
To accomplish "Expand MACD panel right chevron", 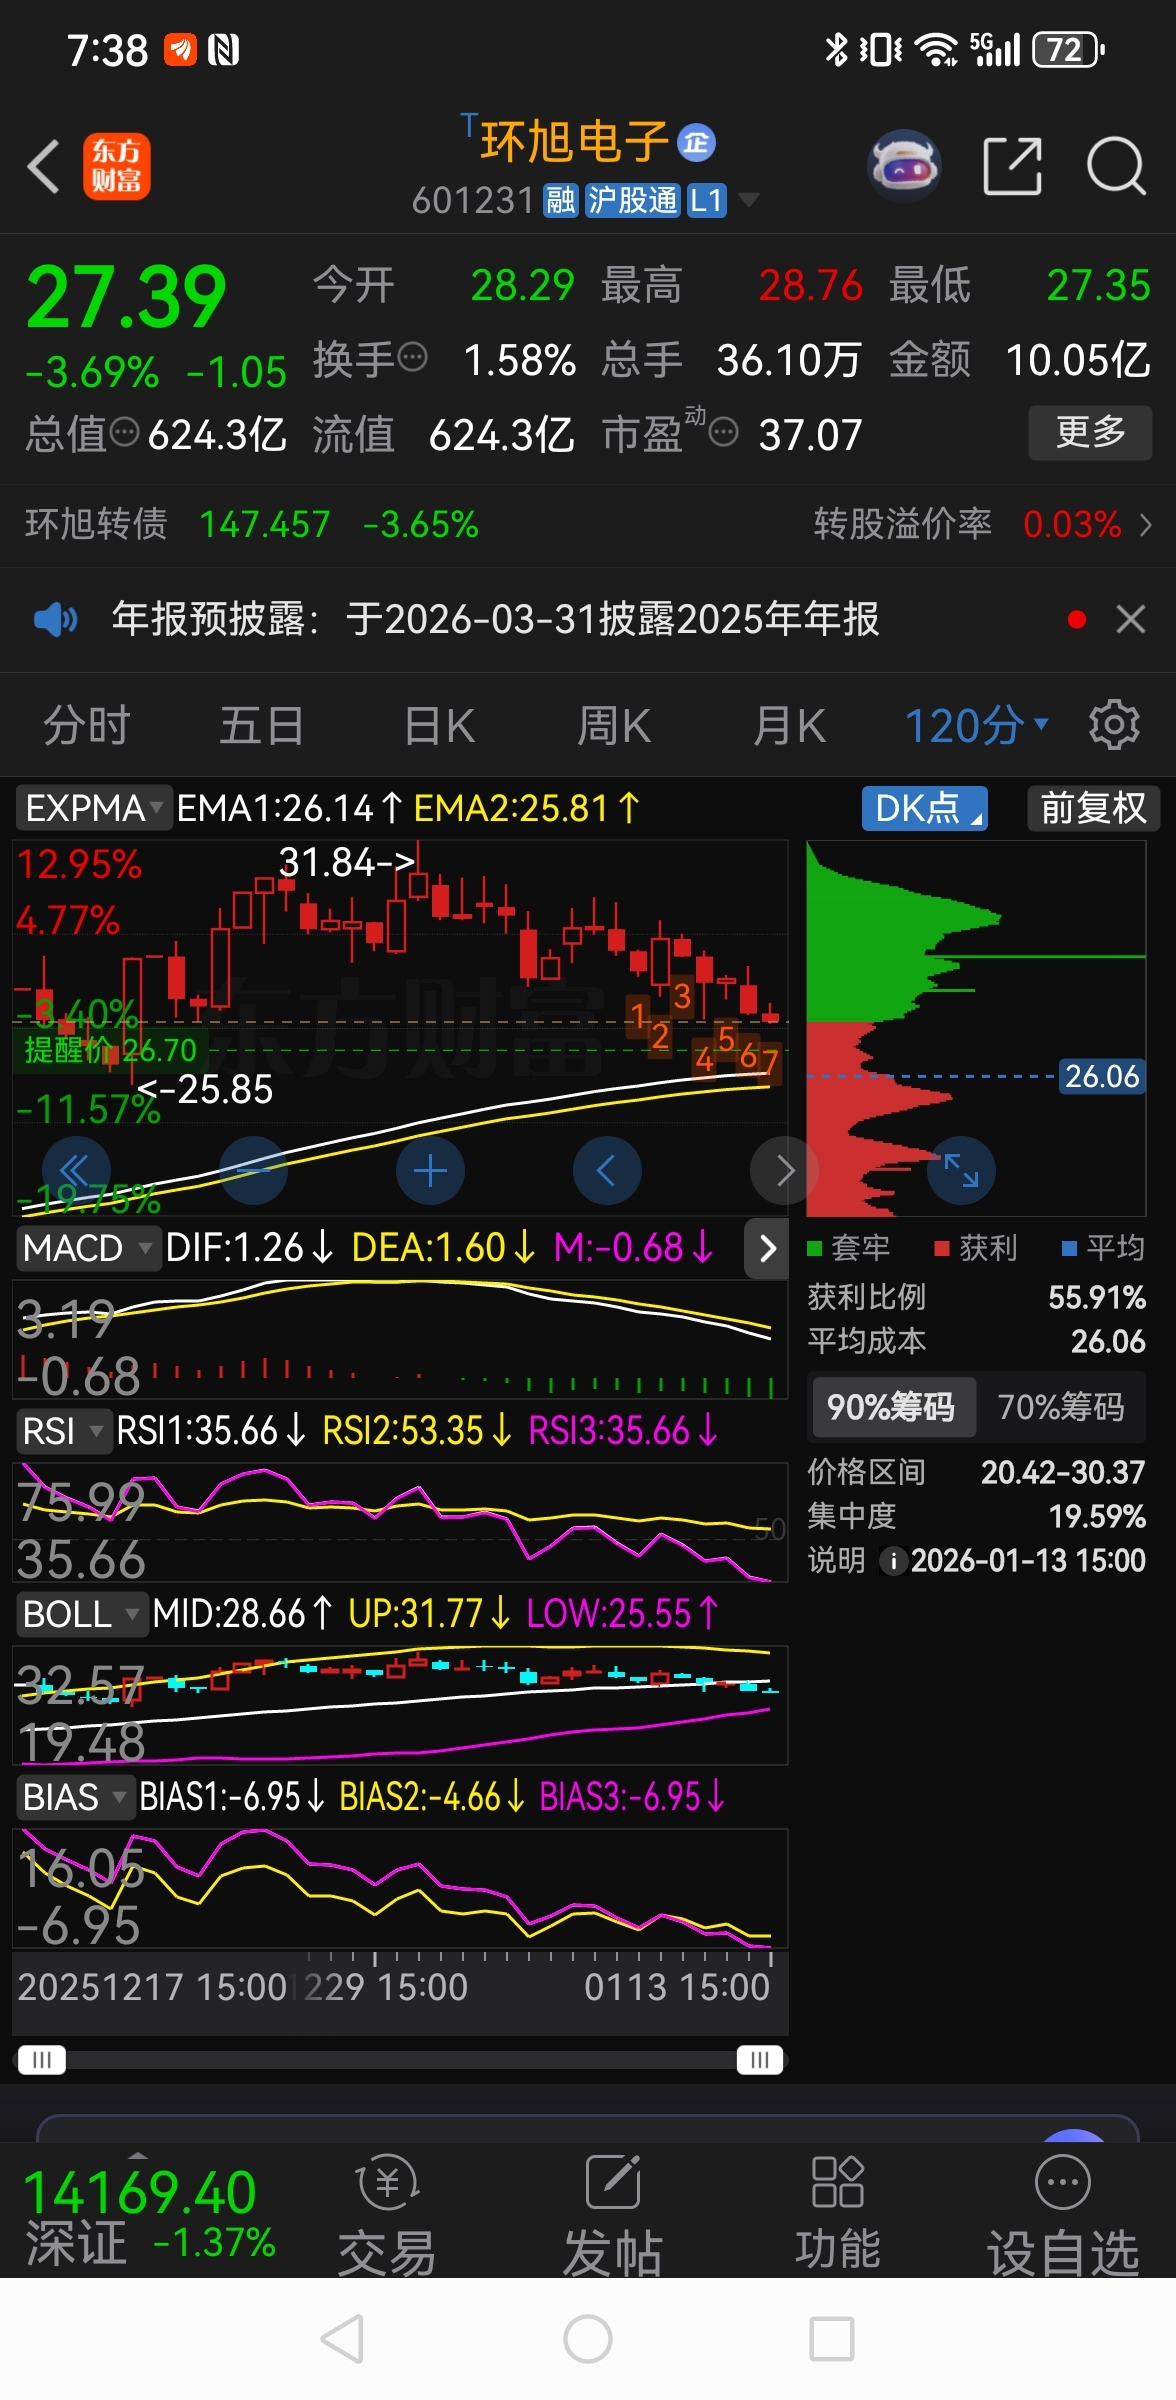I will point(767,1248).
